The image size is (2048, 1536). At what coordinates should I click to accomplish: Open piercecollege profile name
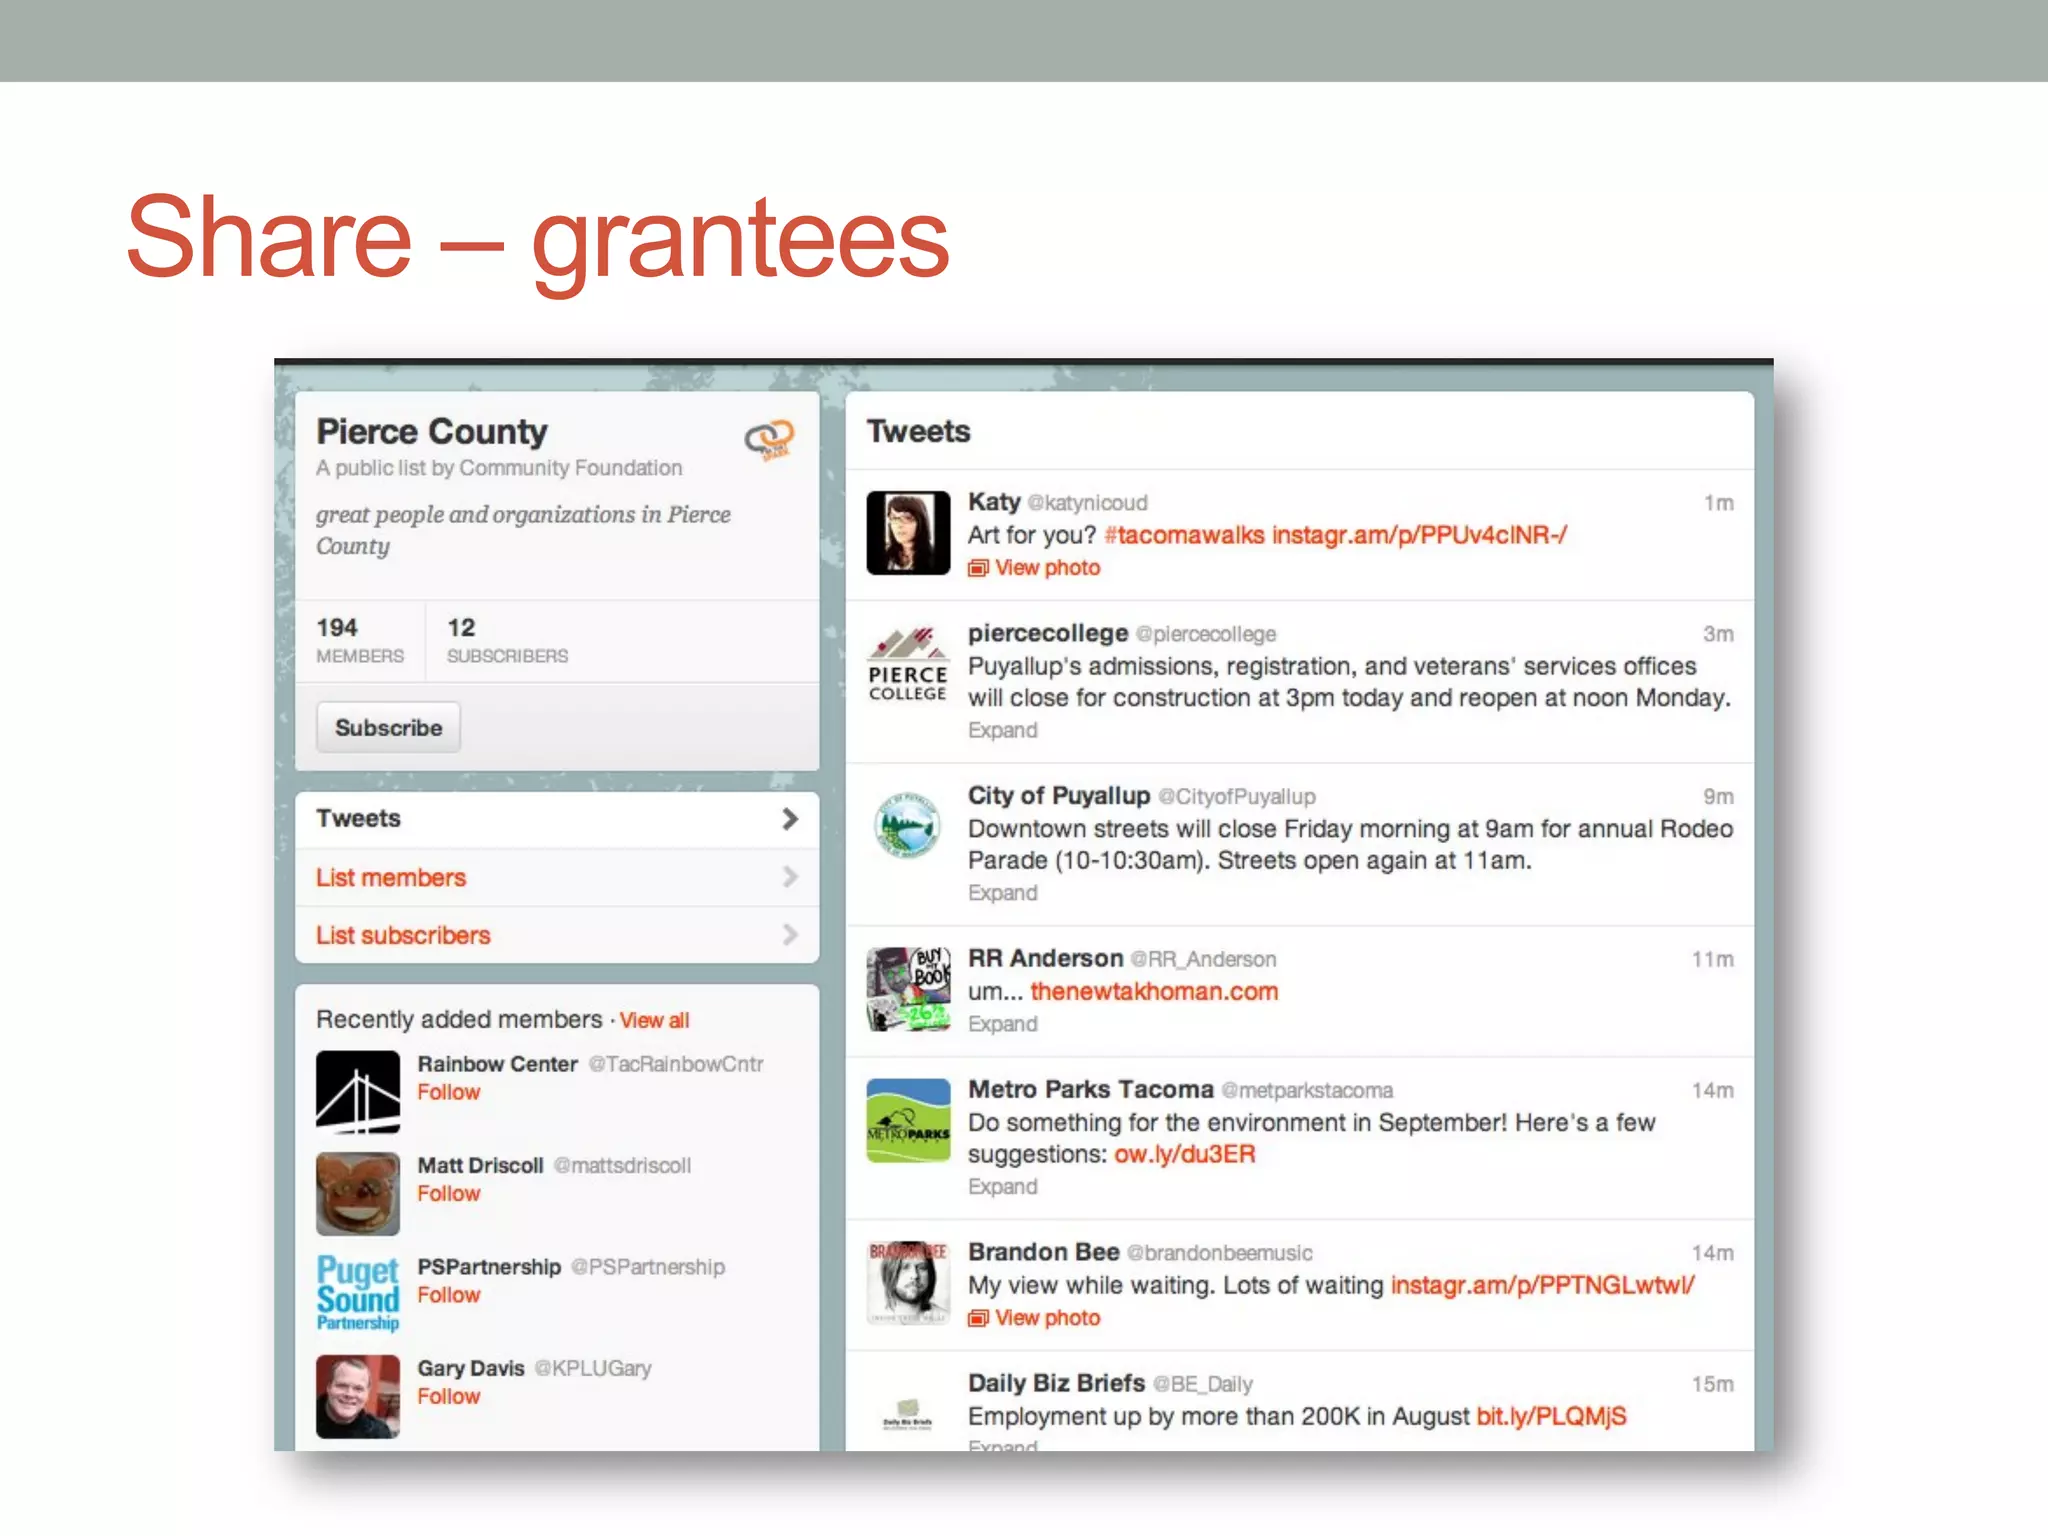(x=1048, y=633)
